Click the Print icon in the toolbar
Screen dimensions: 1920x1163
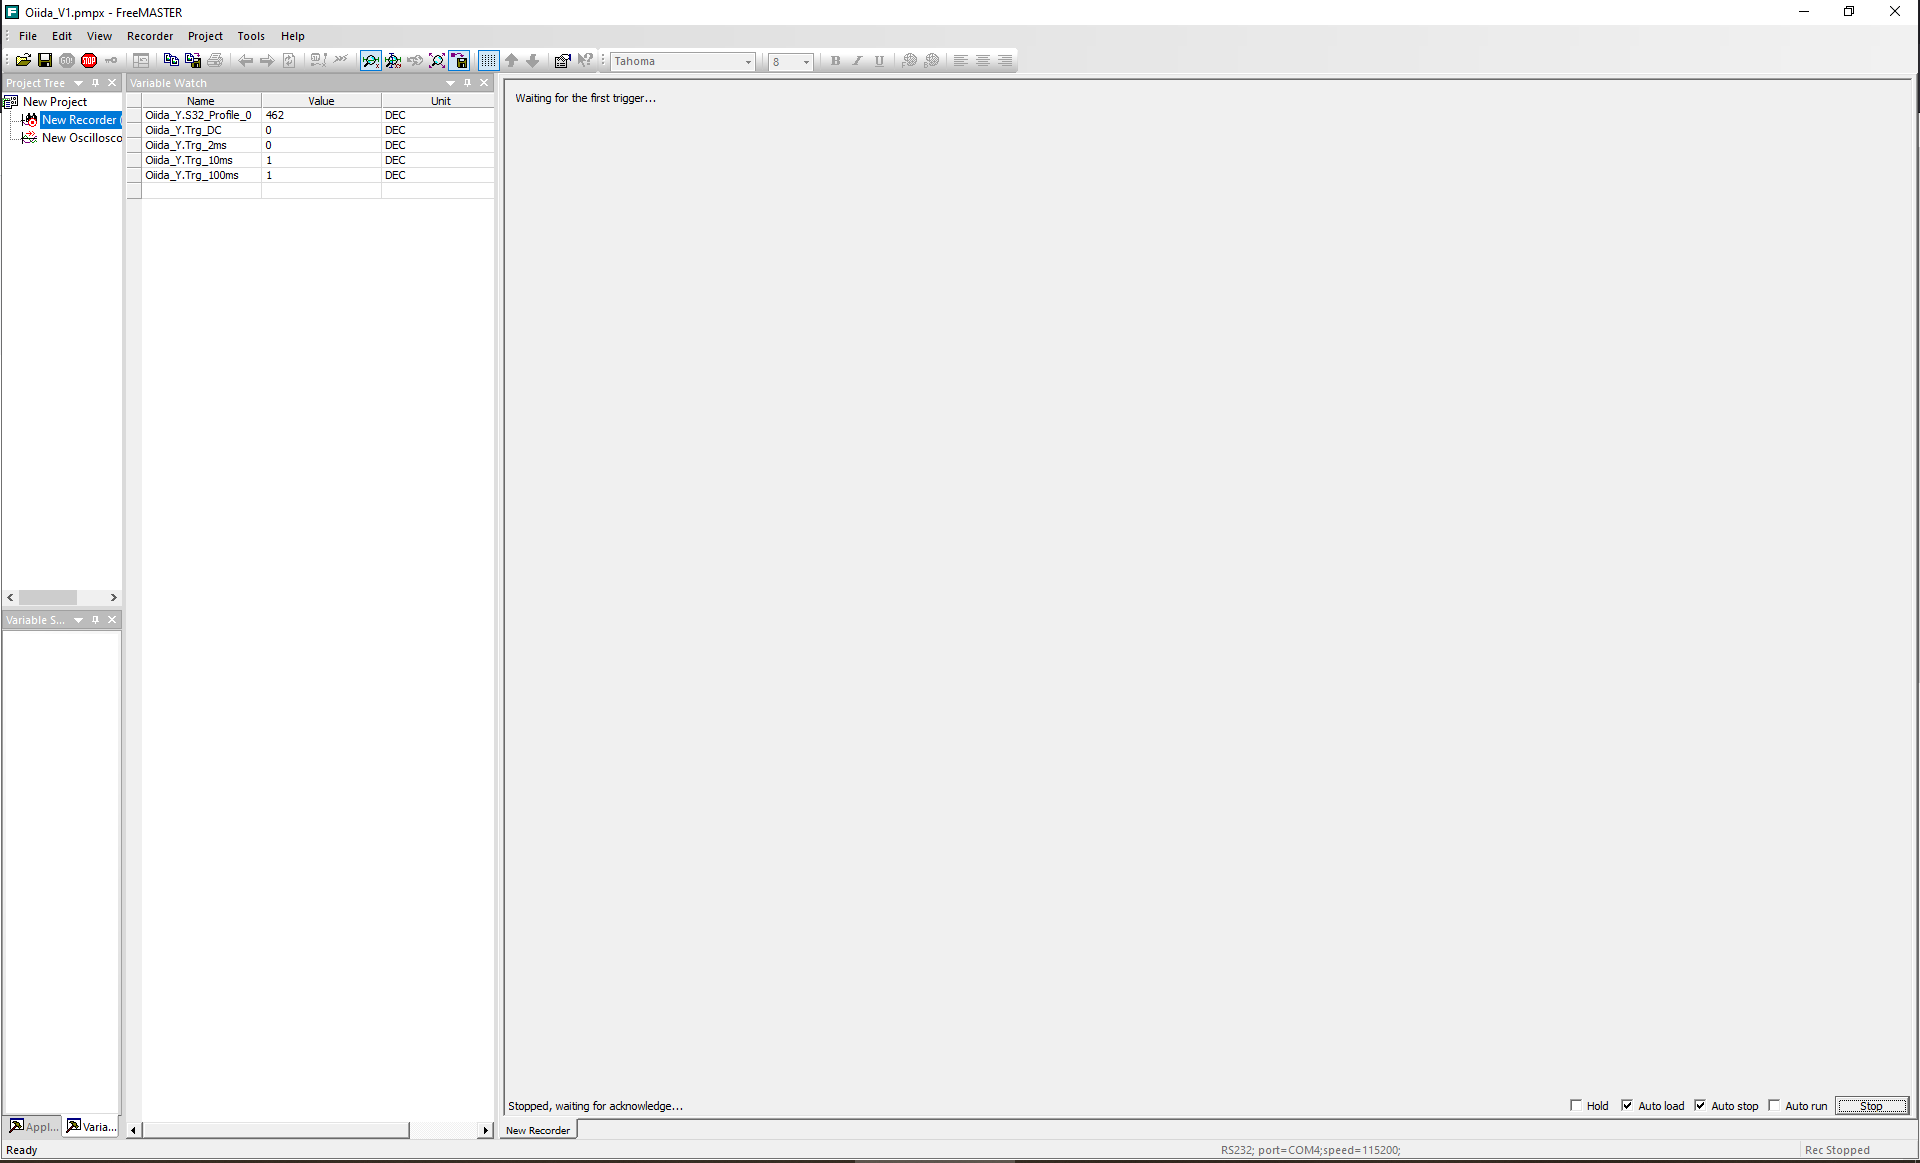[214, 60]
